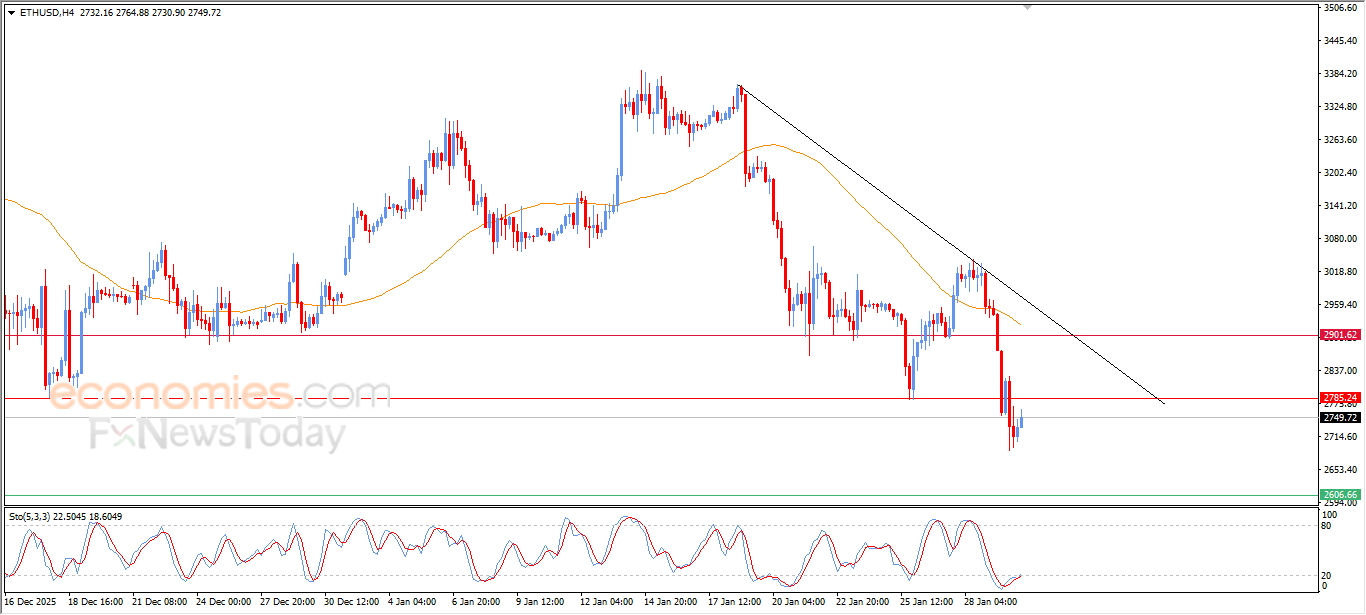Select the red 2901.62 price label
The height and width of the screenshot is (615, 1366).
(x=1340, y=335)
